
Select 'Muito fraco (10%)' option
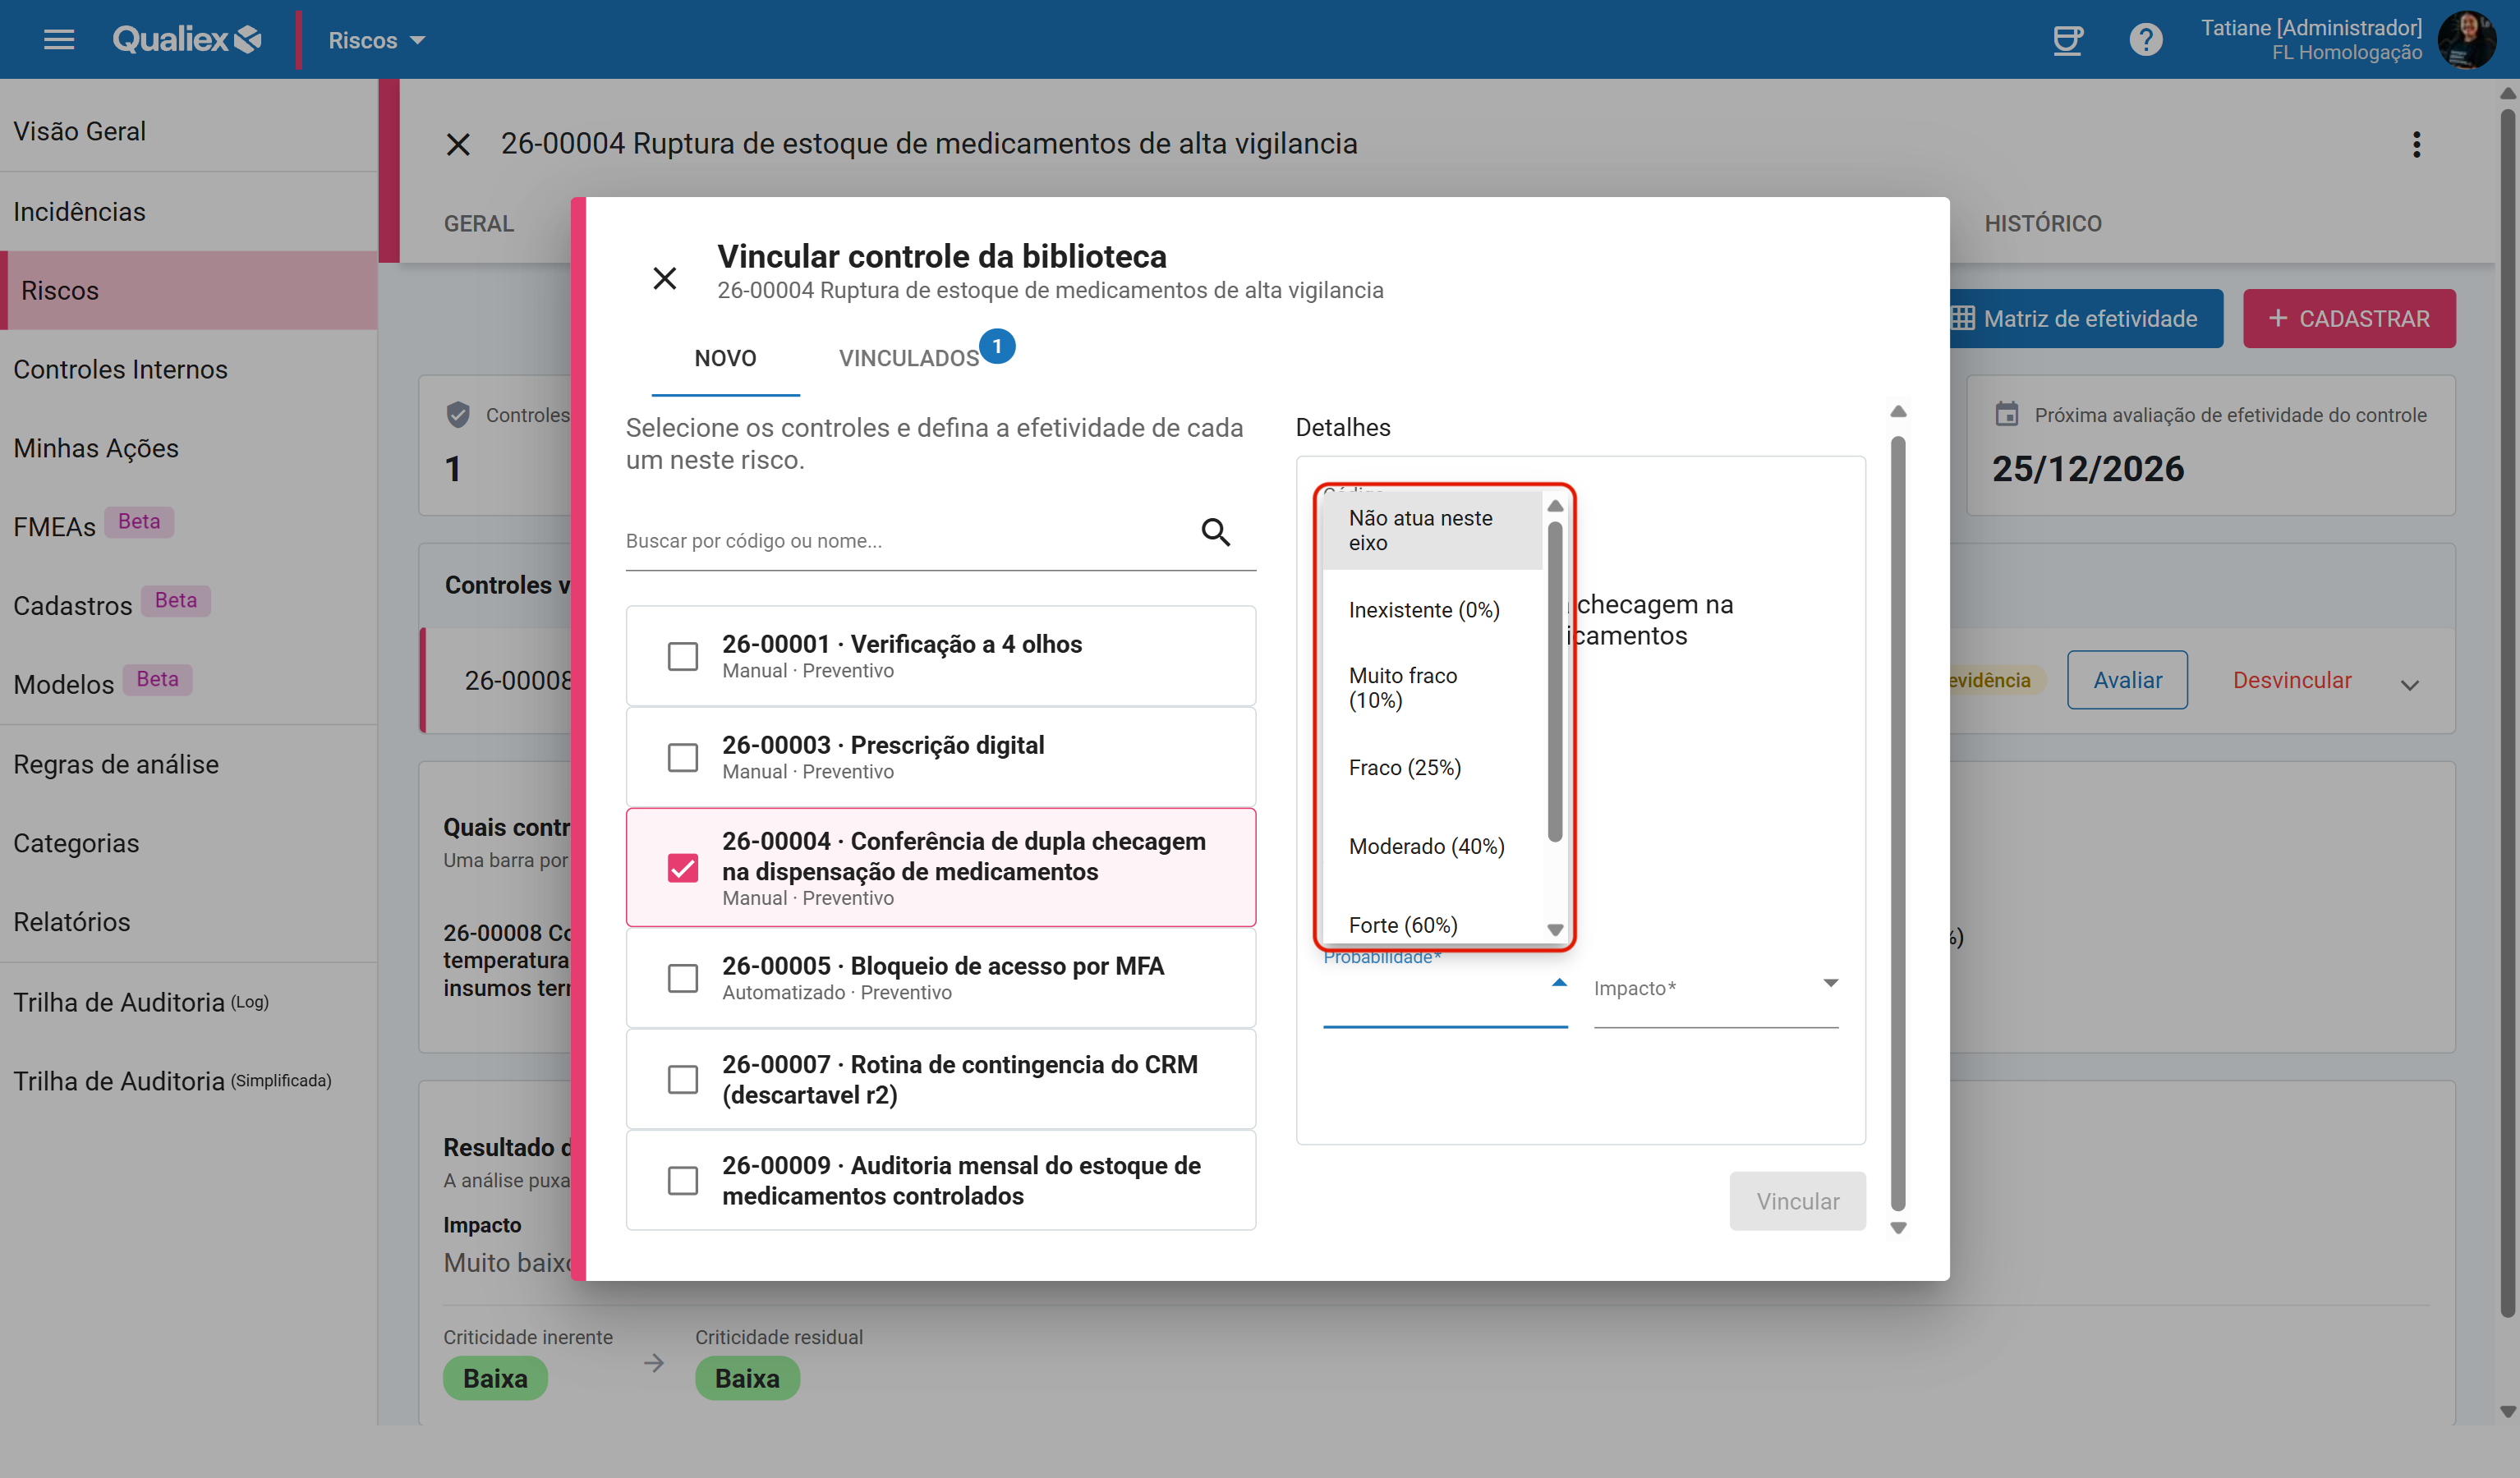coord(1432,688)
